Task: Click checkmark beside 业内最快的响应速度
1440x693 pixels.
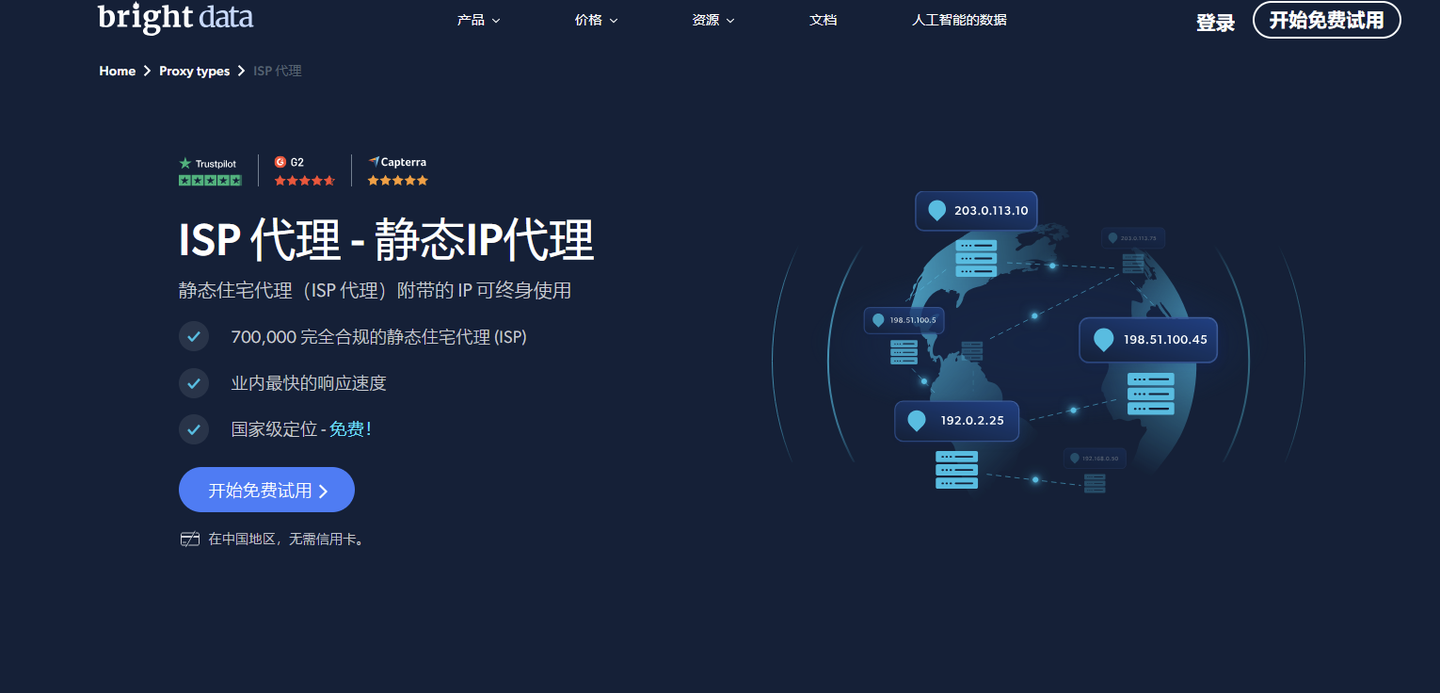Action: (x=194, y=383)
